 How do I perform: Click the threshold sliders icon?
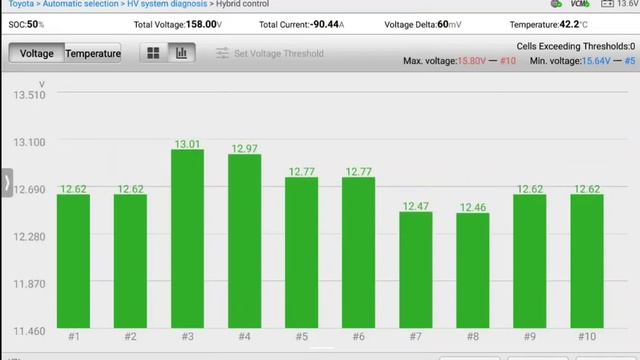click(222, 53)
